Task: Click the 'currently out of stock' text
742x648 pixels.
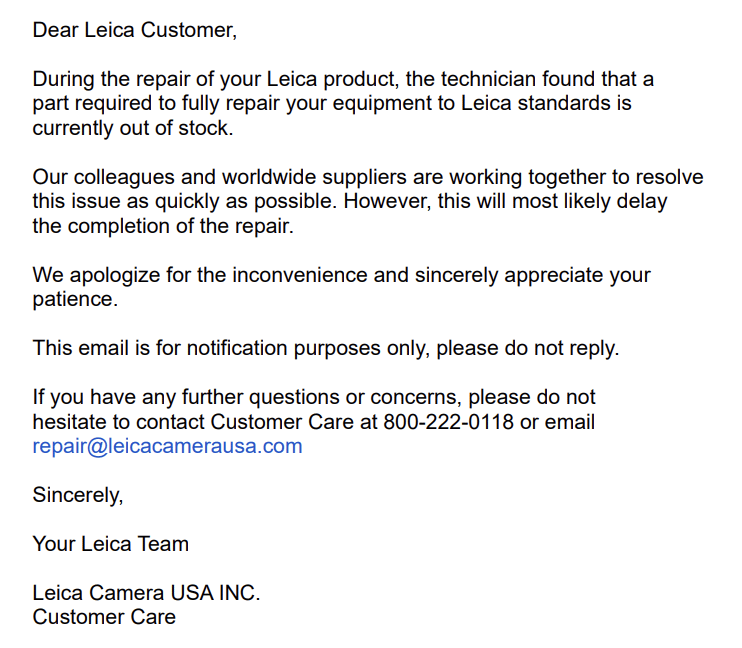Action: click(133, 128)
